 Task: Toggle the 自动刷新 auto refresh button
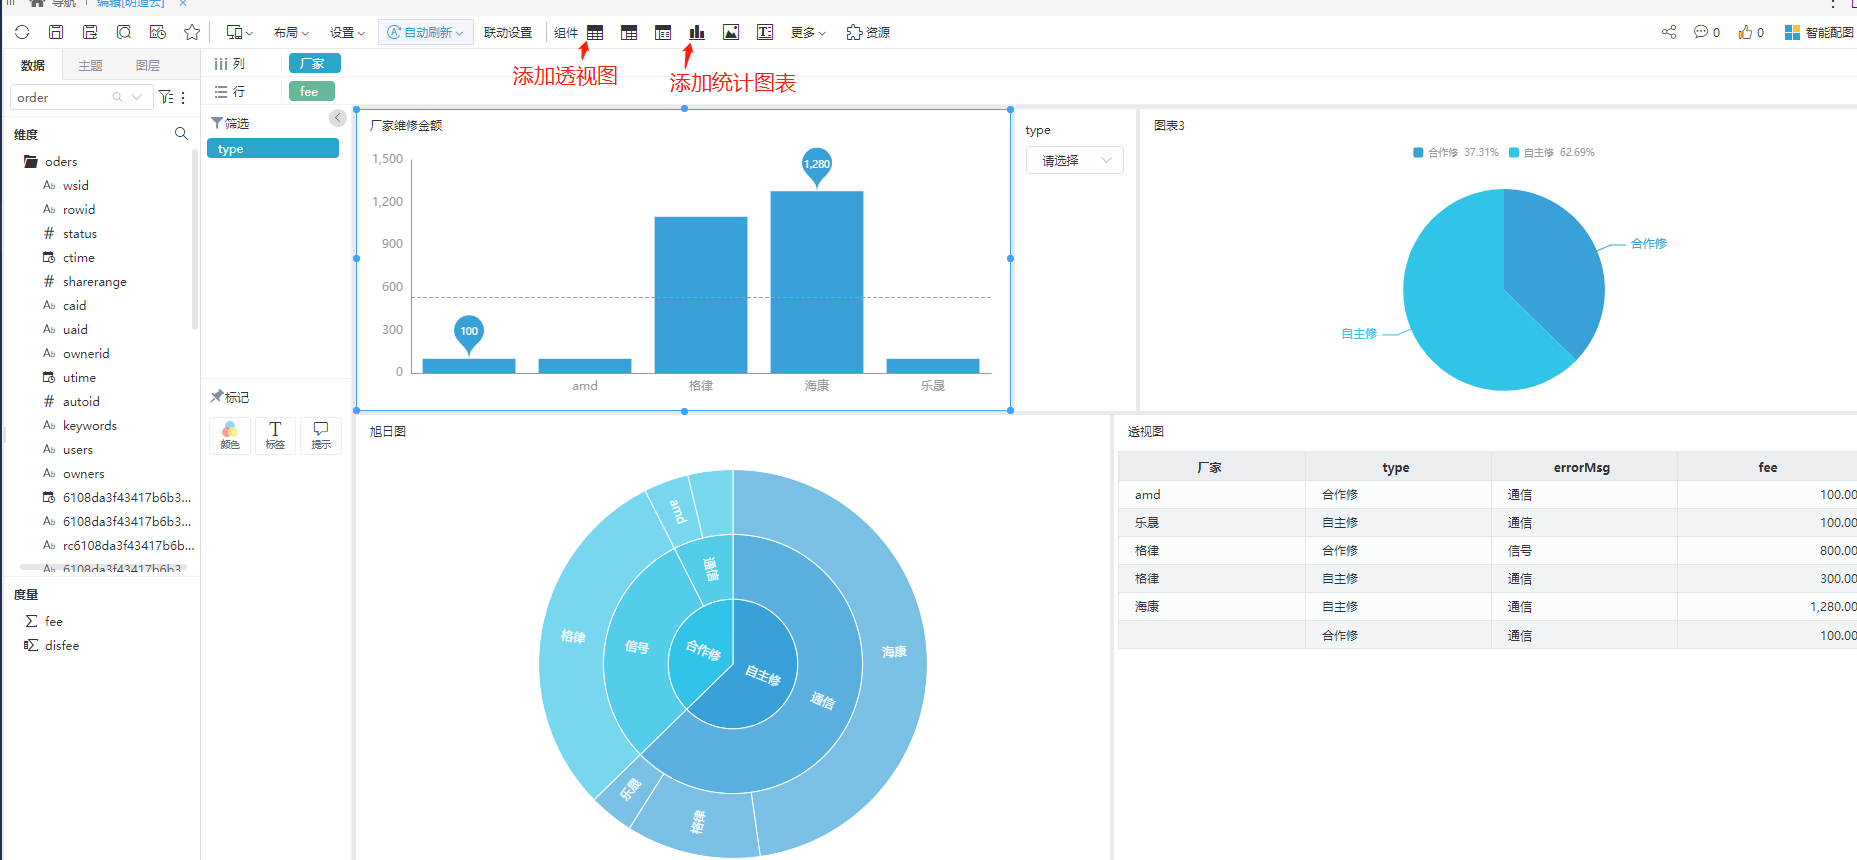point(426,32)
